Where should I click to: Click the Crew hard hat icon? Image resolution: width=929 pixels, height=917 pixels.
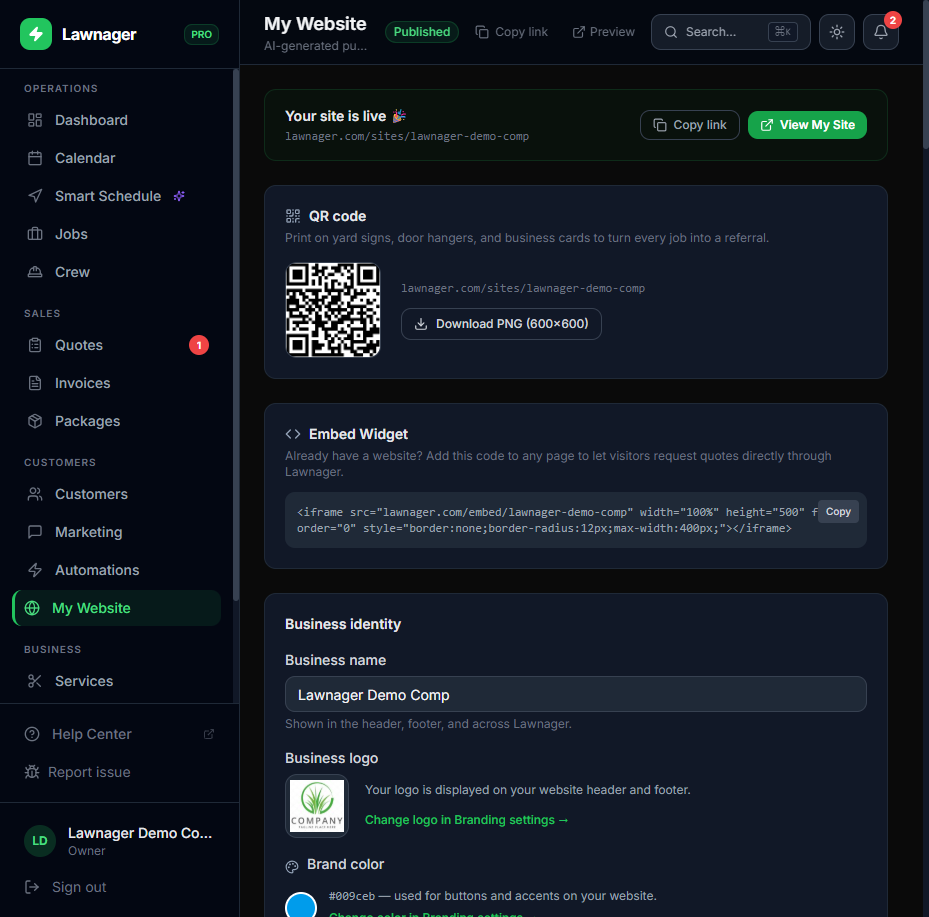pos(35,272)
